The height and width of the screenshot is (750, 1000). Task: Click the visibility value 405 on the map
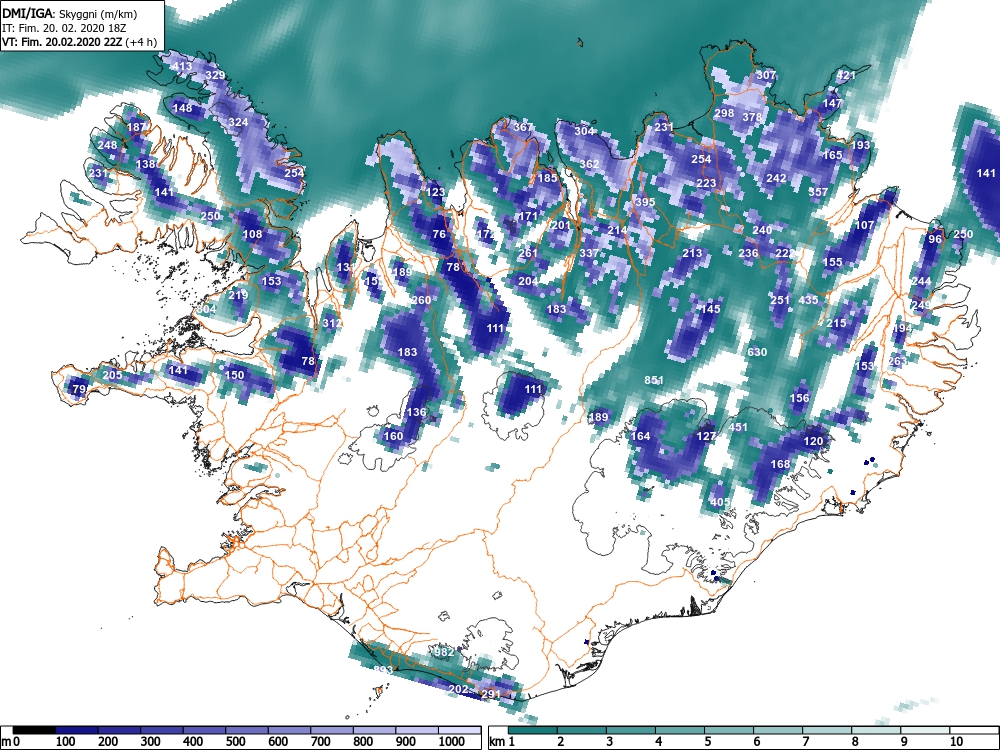point(719,502)
